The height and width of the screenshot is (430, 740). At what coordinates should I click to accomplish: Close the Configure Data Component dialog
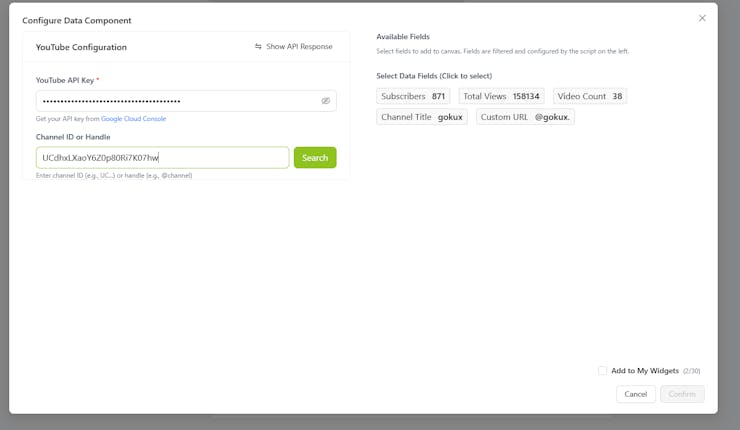click(x=702, y=18)
